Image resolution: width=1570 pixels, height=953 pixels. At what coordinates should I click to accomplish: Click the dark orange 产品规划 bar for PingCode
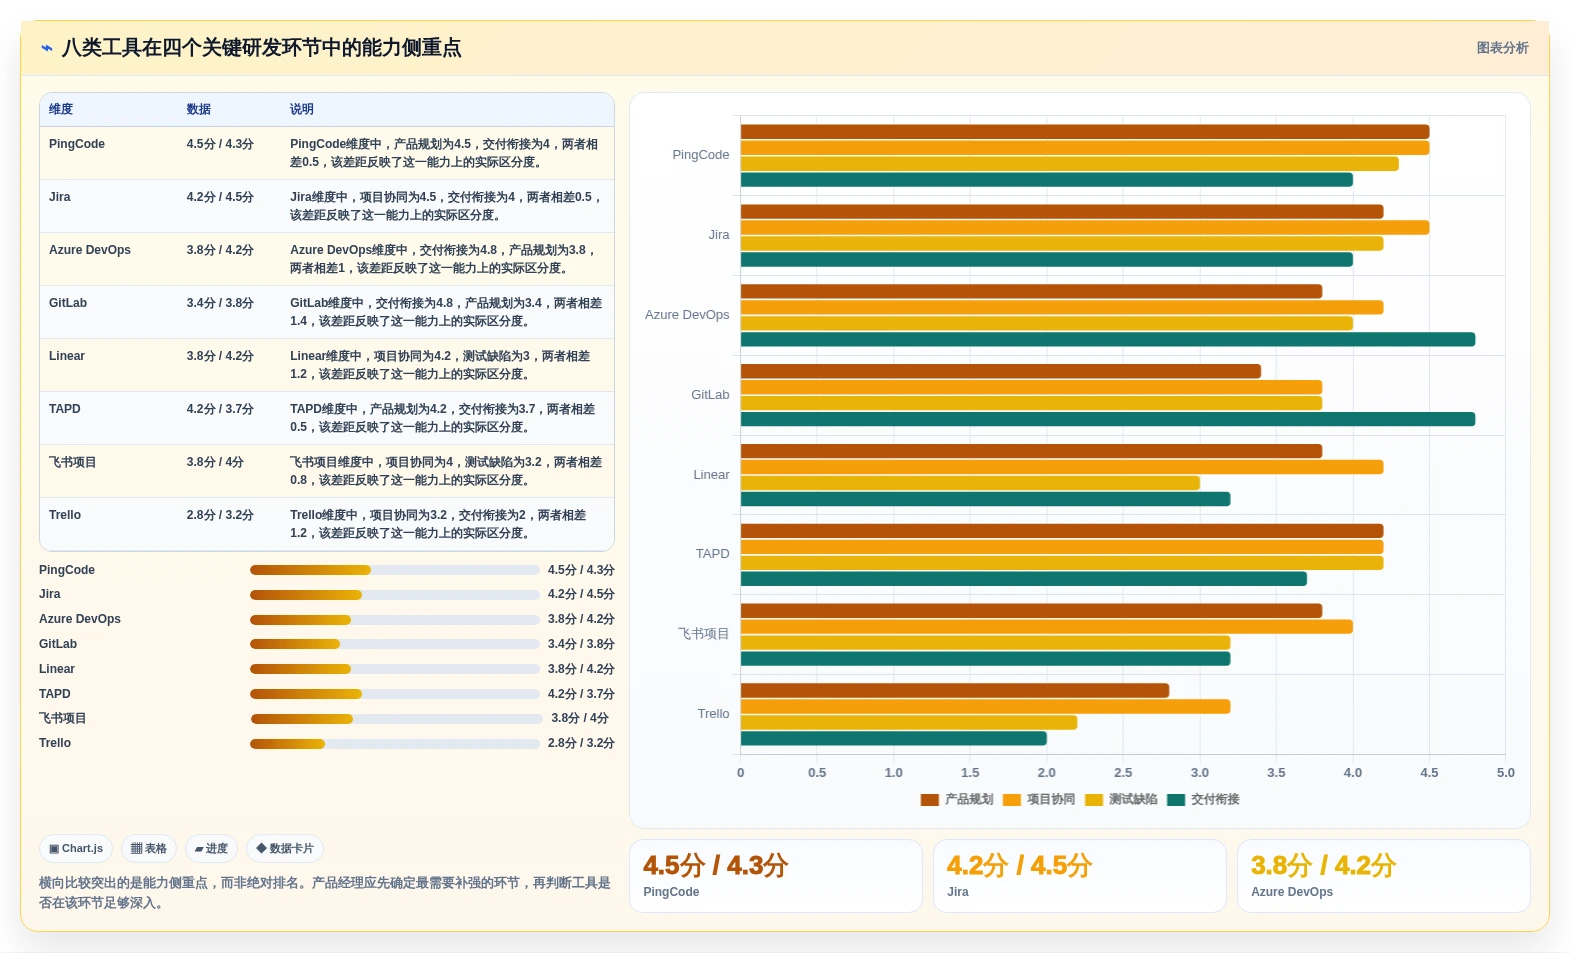tap(1085, 132)
